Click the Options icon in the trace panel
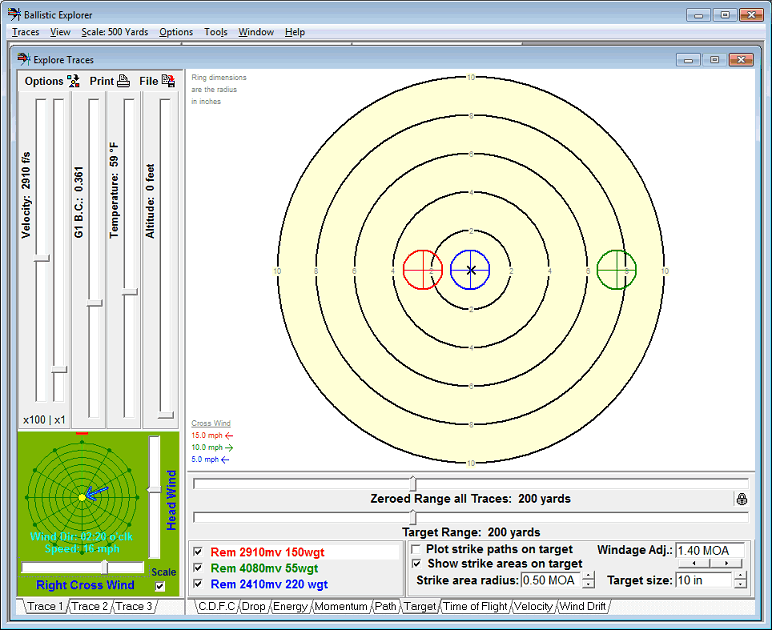The image size is (772, 630). point(73,81)
